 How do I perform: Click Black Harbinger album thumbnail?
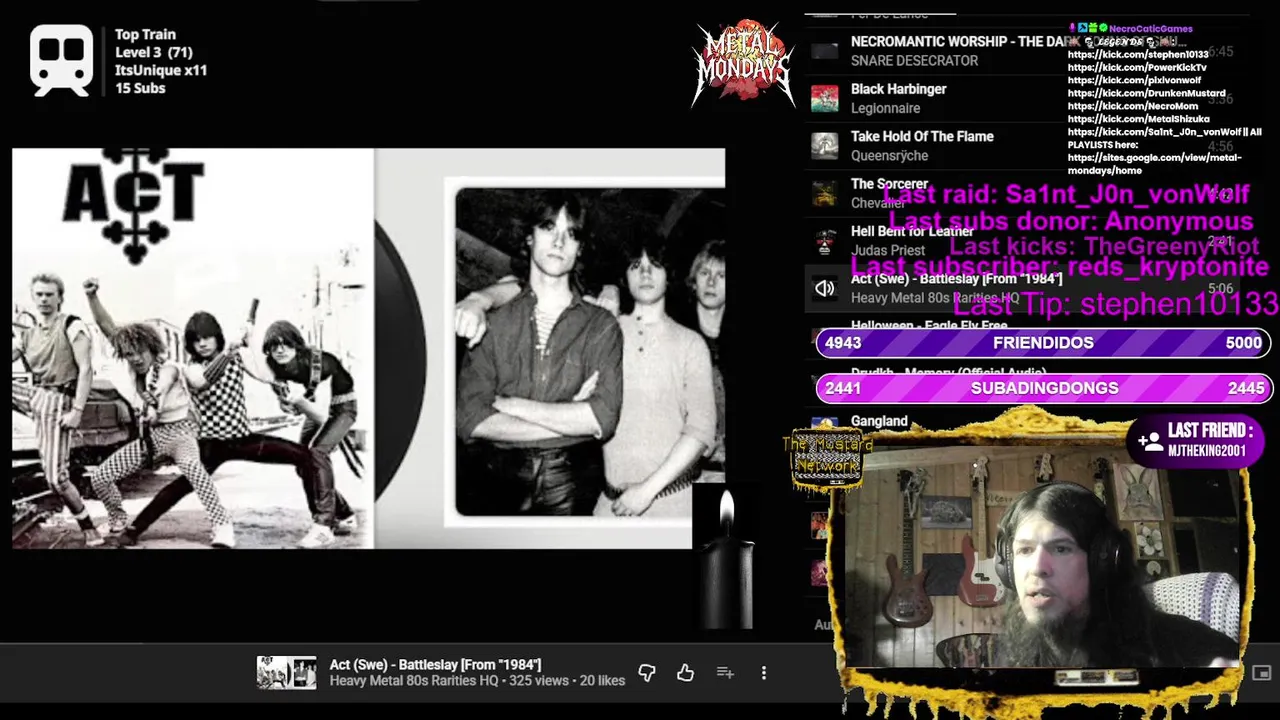[825, 98]
